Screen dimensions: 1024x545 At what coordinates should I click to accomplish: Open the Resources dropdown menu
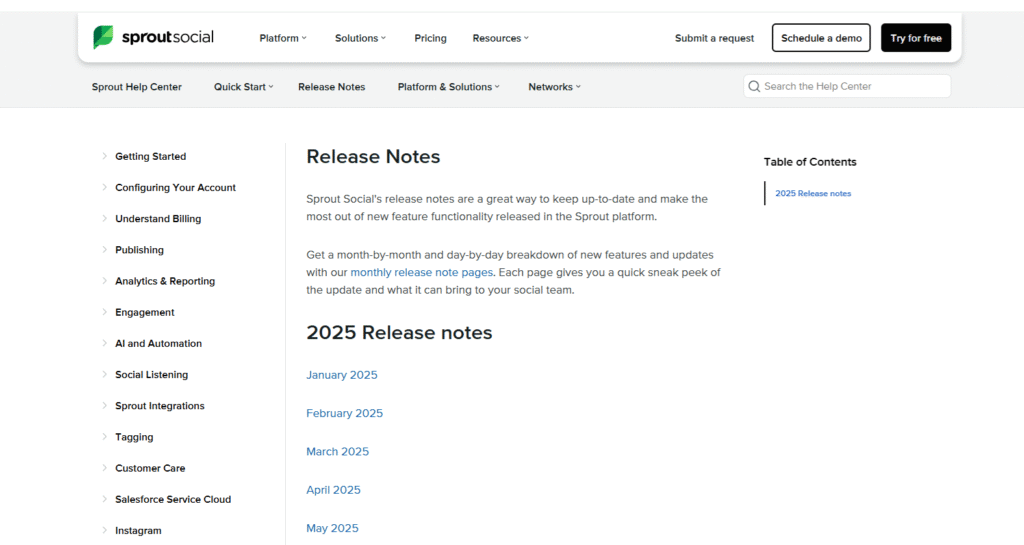[x=501, y=38]
